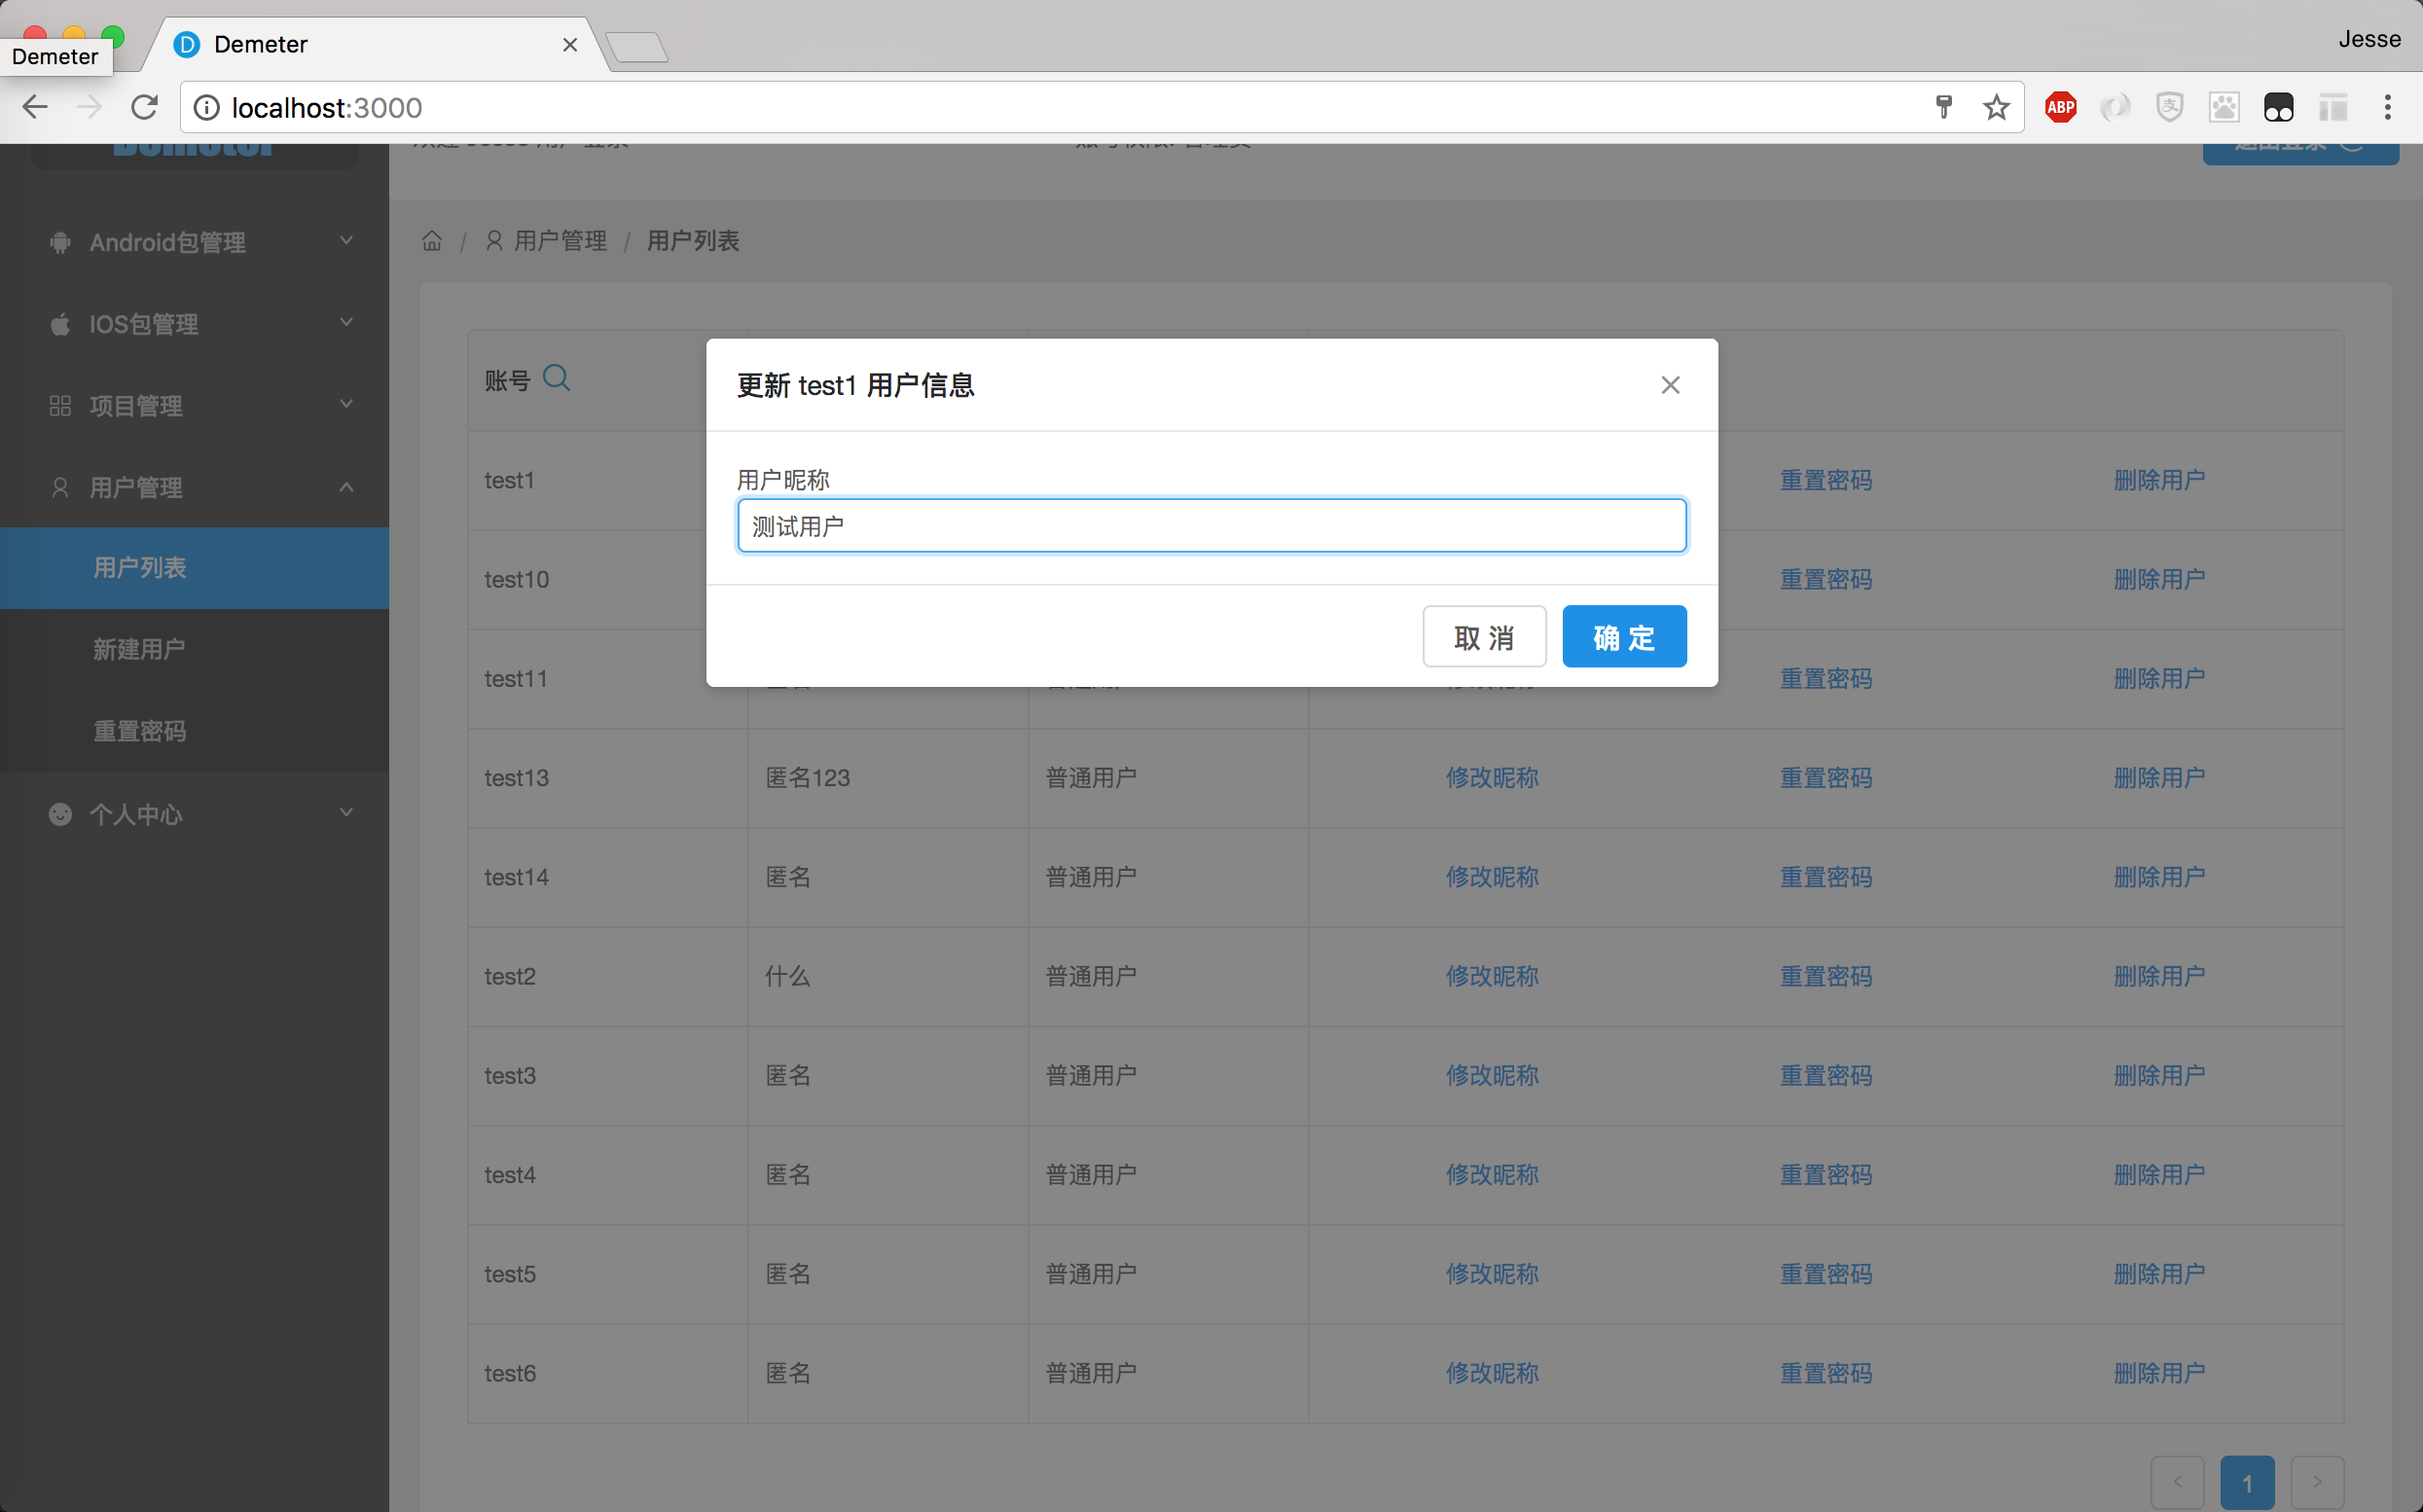Open 新建用户 in sidebar
2423x1512 pixels.
tap(140, 650)
